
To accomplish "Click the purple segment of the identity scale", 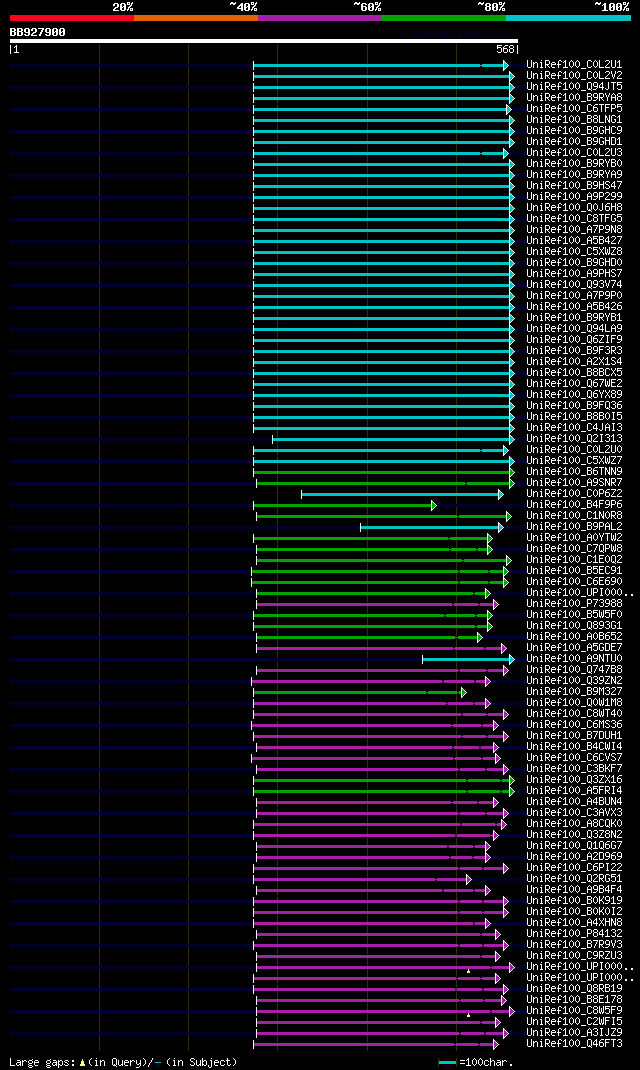I will 320,18.
